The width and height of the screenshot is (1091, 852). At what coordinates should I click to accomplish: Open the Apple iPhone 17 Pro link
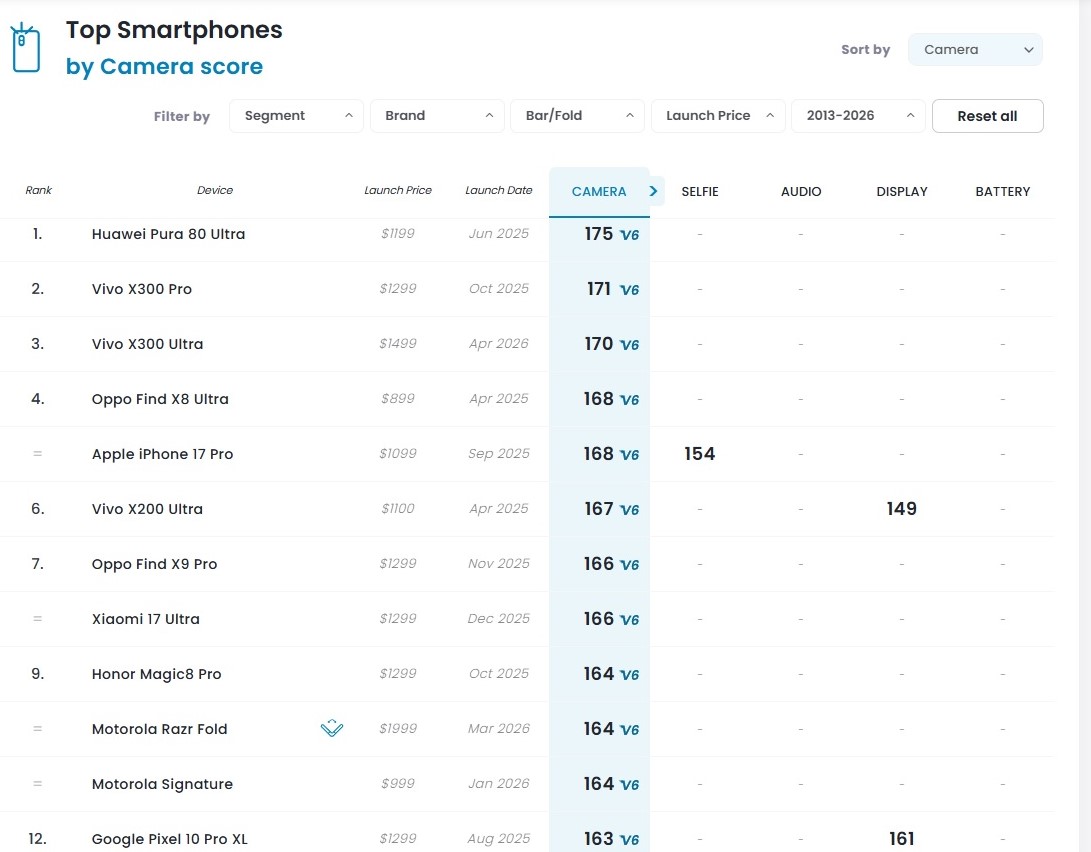pos(162,453)
